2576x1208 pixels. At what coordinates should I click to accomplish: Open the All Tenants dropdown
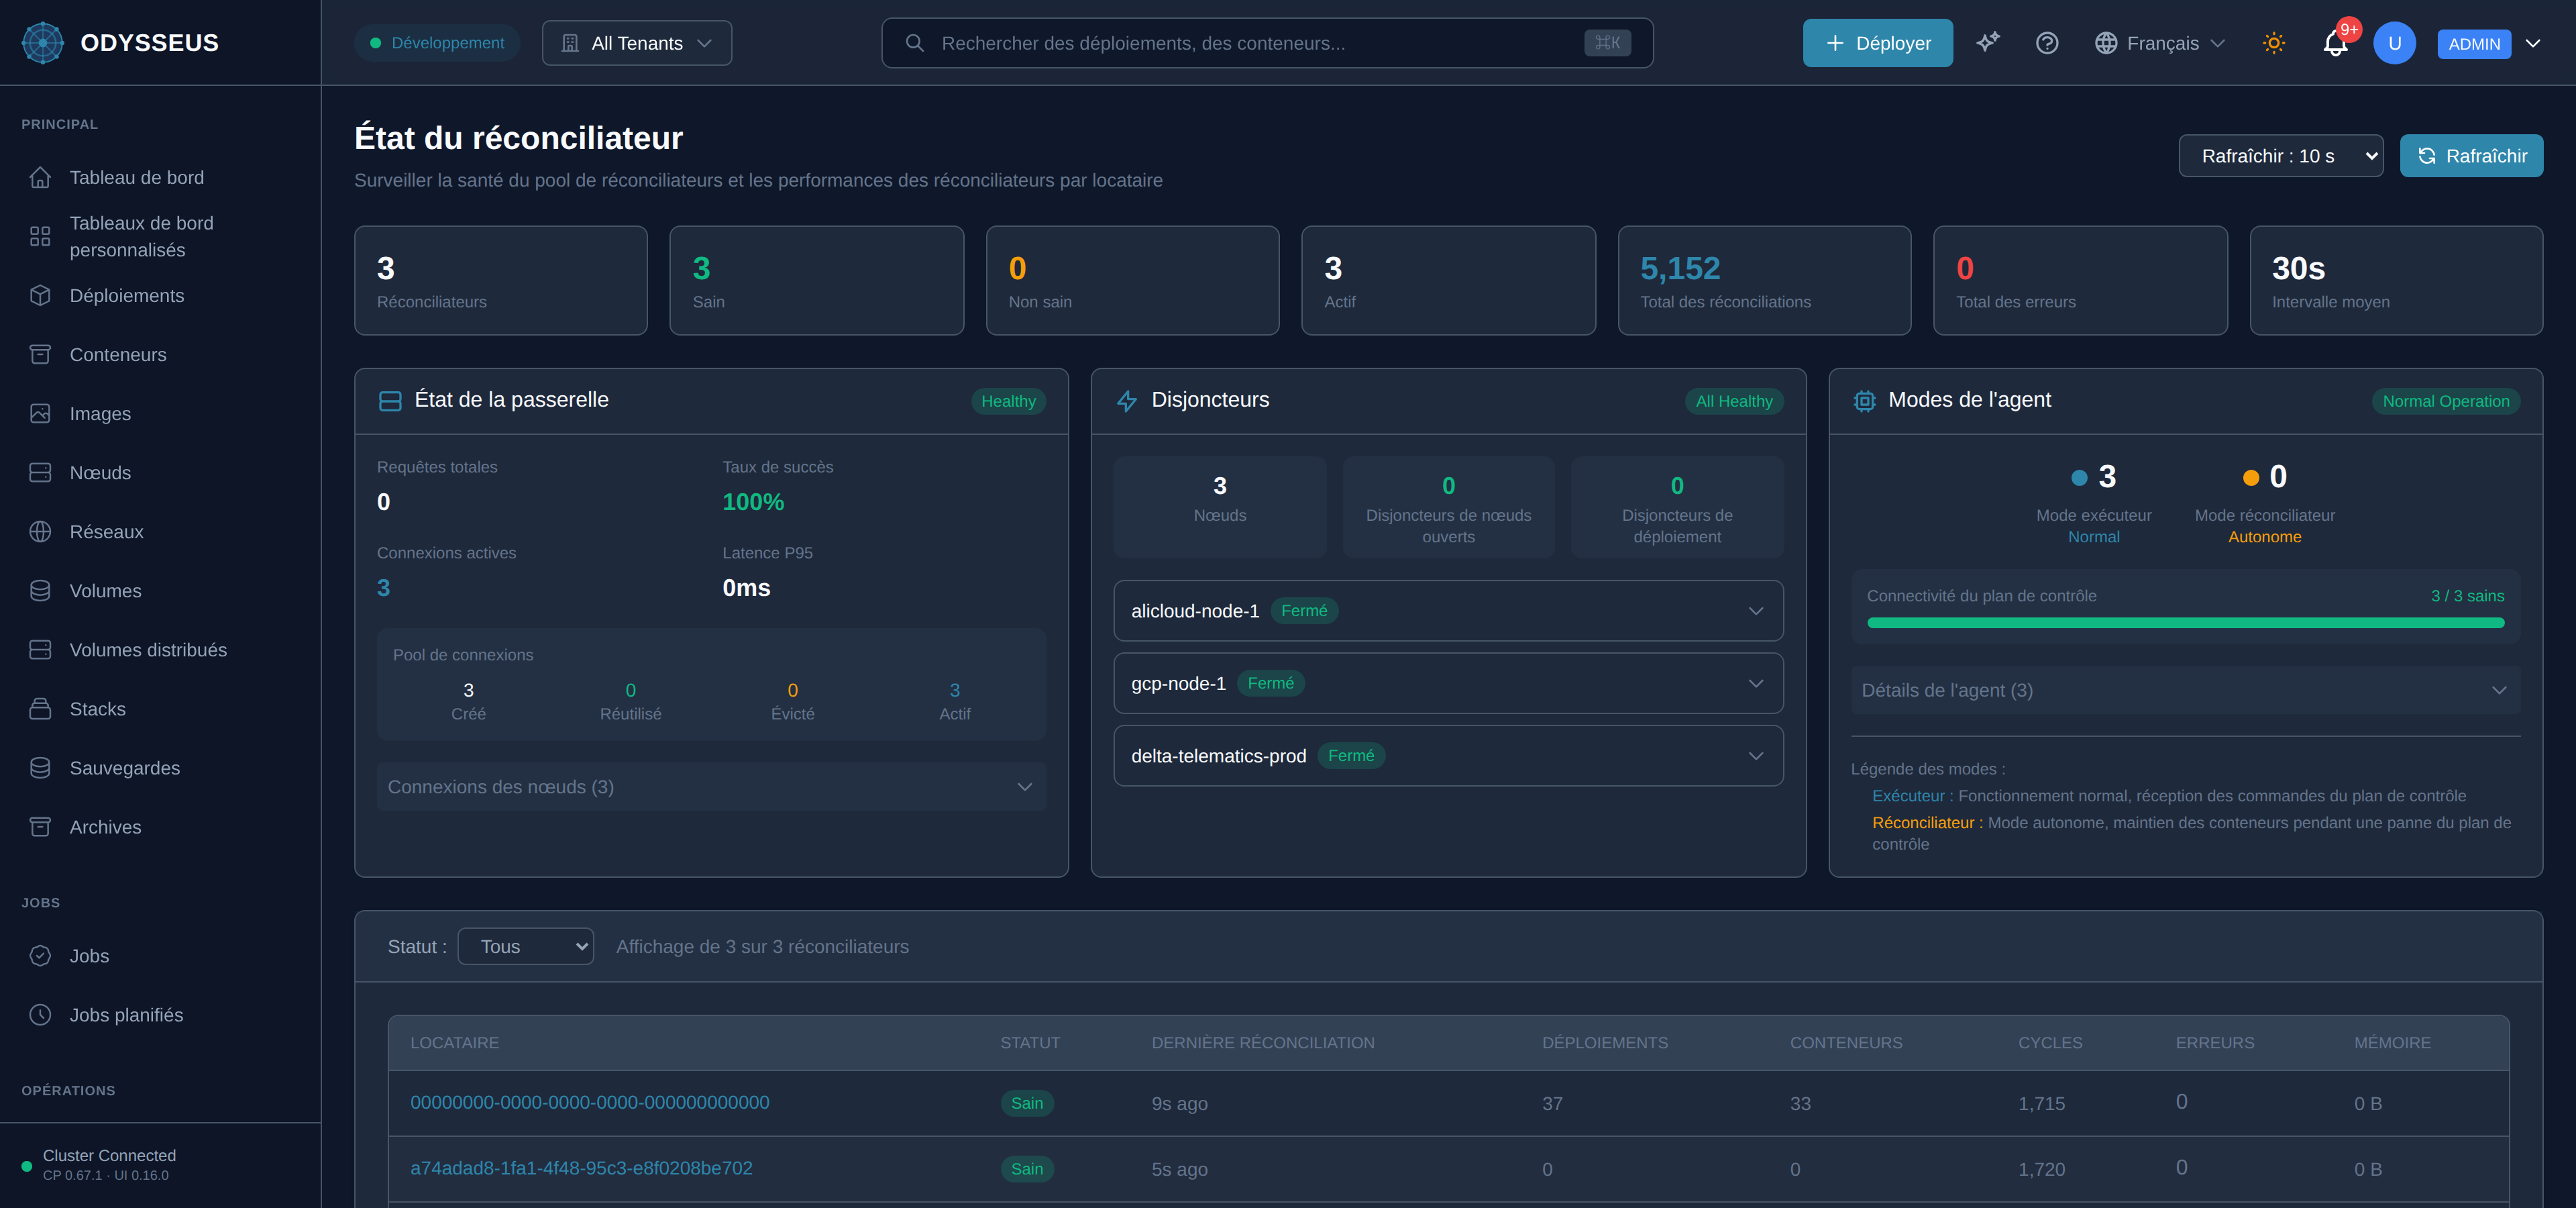[x=636, y=43]
